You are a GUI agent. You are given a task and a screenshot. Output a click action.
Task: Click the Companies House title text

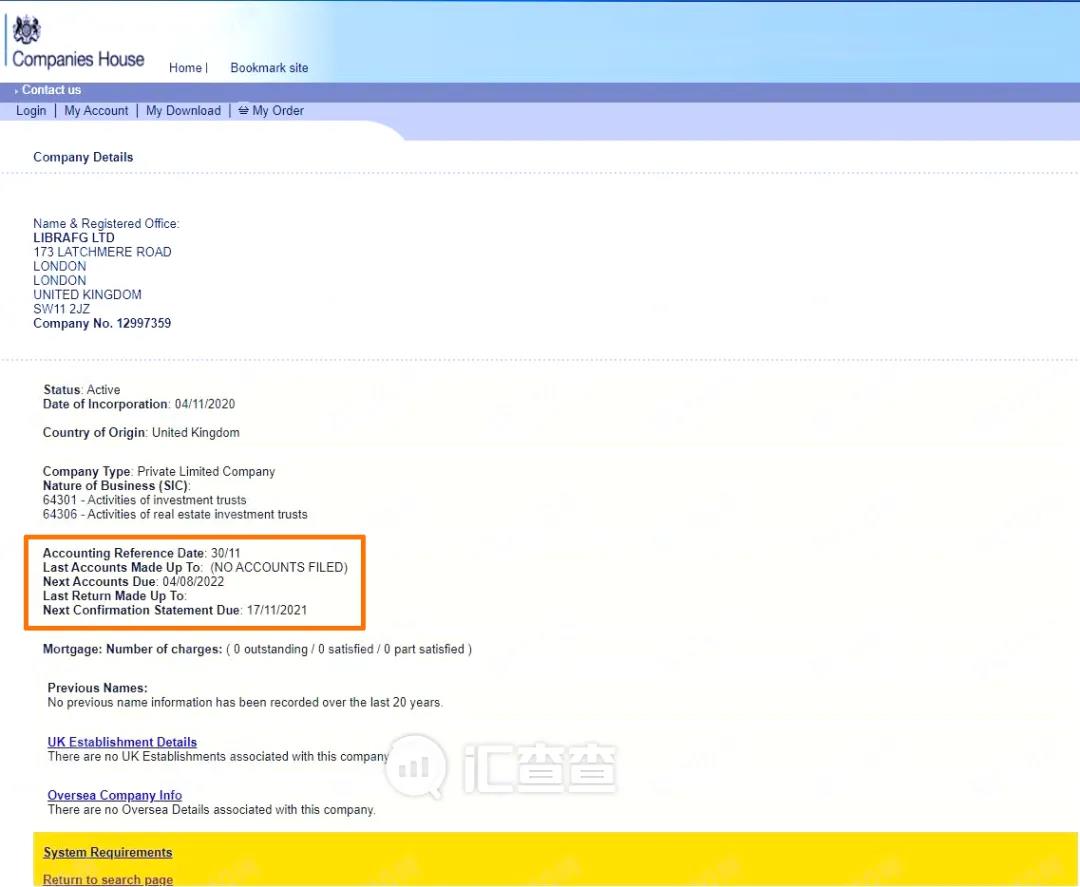(x=78, y=59)
